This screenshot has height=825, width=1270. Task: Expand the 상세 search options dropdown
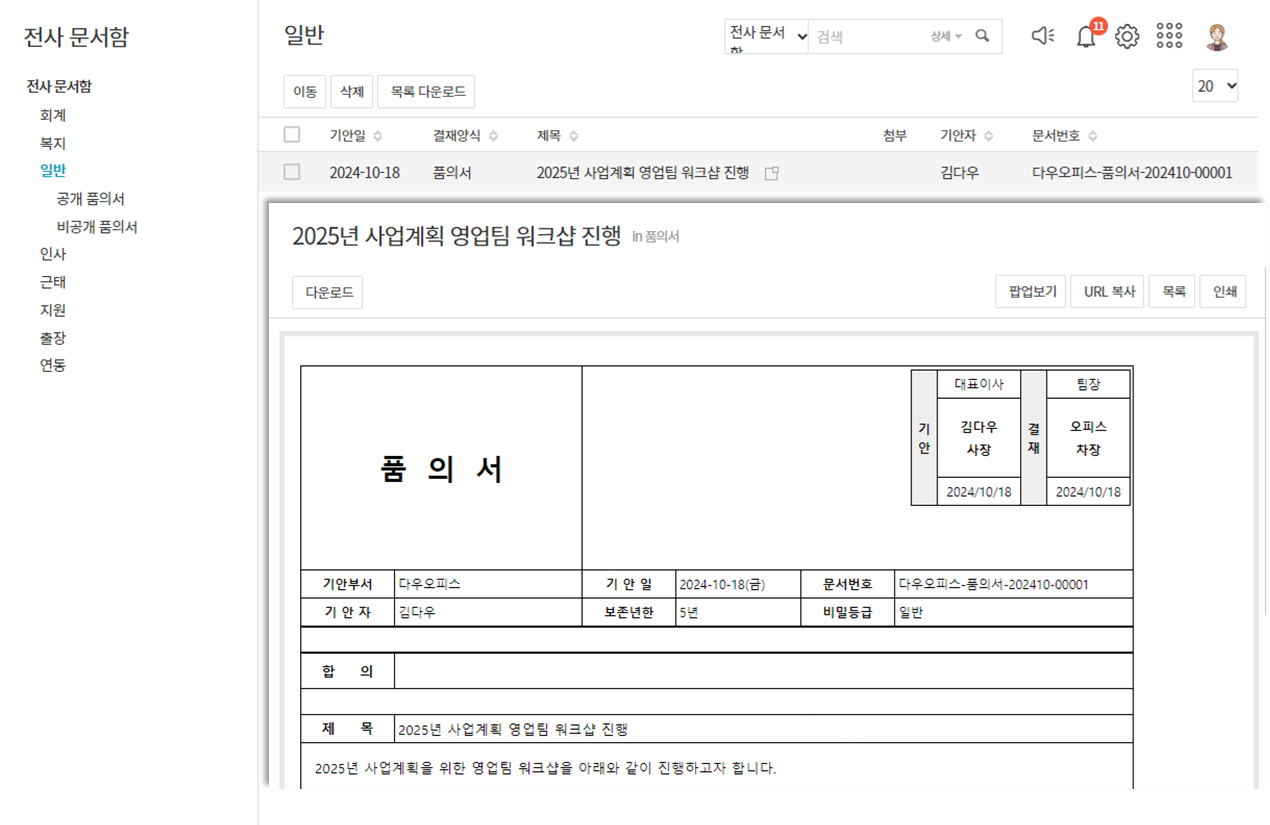(946, 36)
